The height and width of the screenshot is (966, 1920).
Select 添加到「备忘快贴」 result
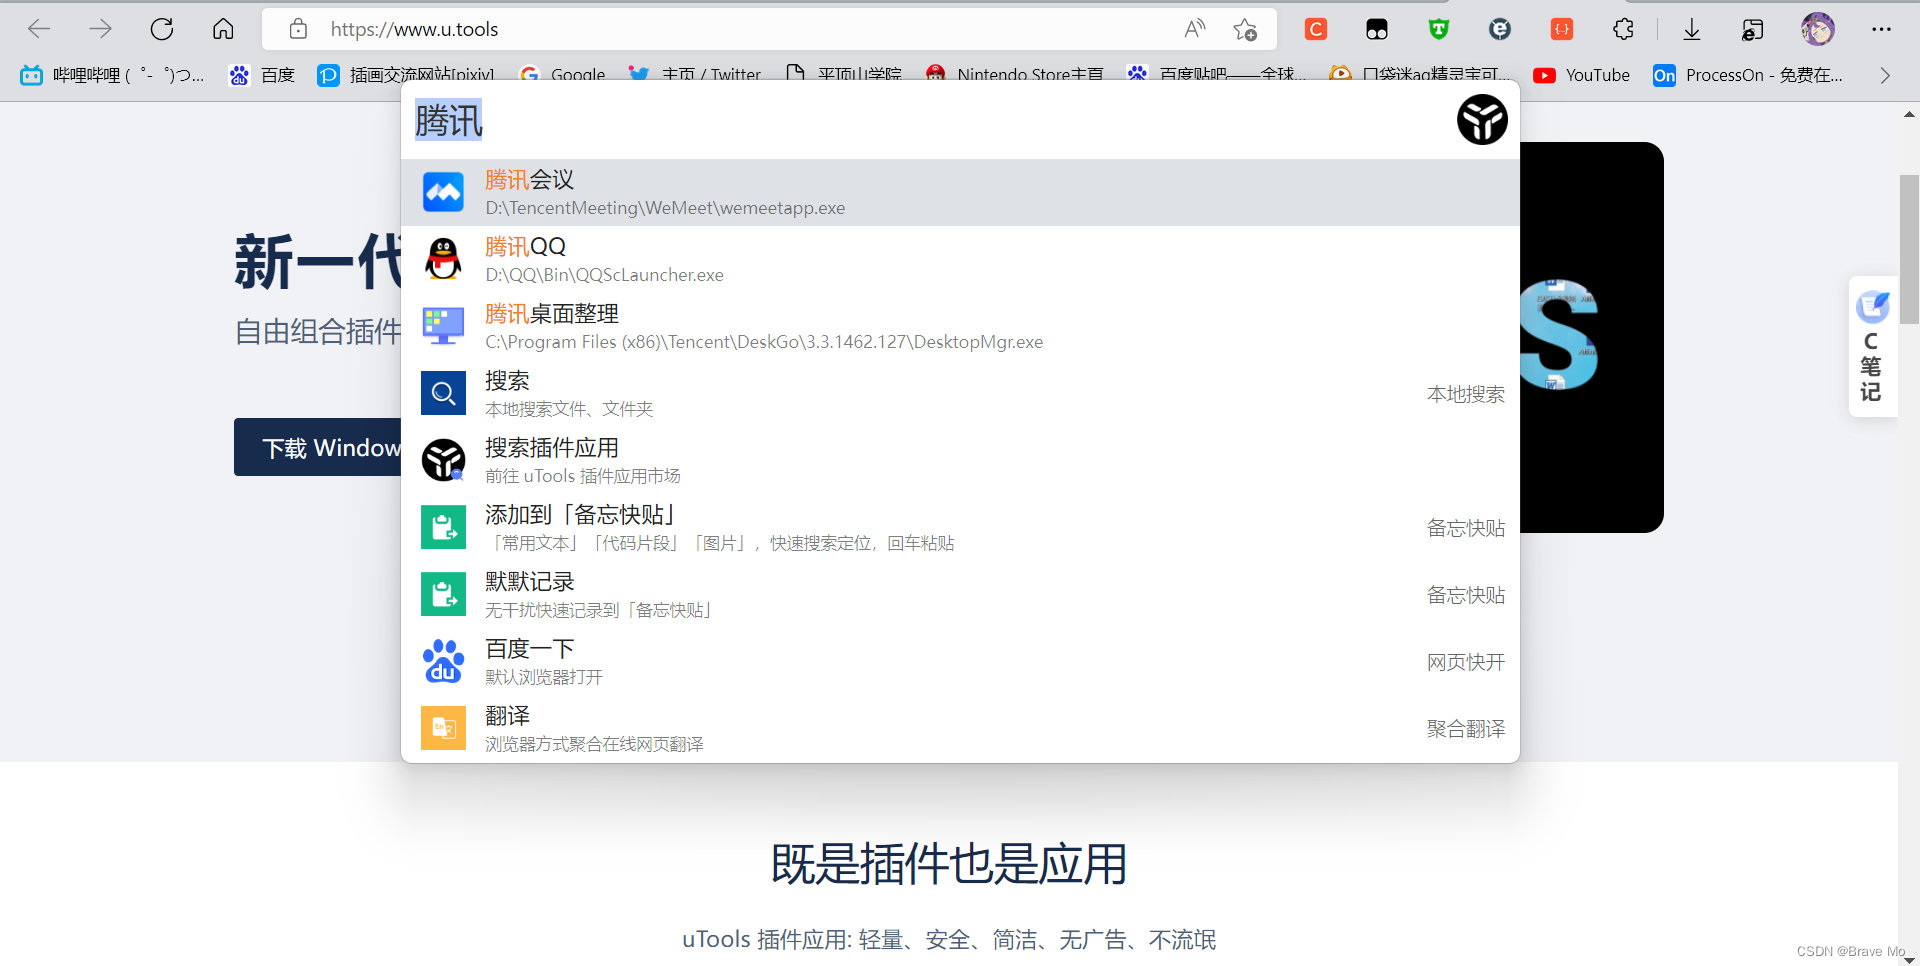pyautogui.click(x=960, y=527)
